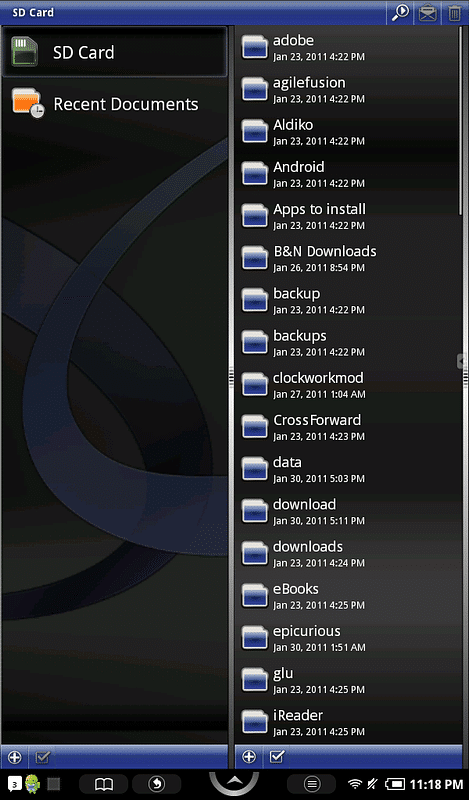The width and height of the screenshot is (469, 800).
Task: Click the plus add icon in right pane footer
Action: pos(249,757)
